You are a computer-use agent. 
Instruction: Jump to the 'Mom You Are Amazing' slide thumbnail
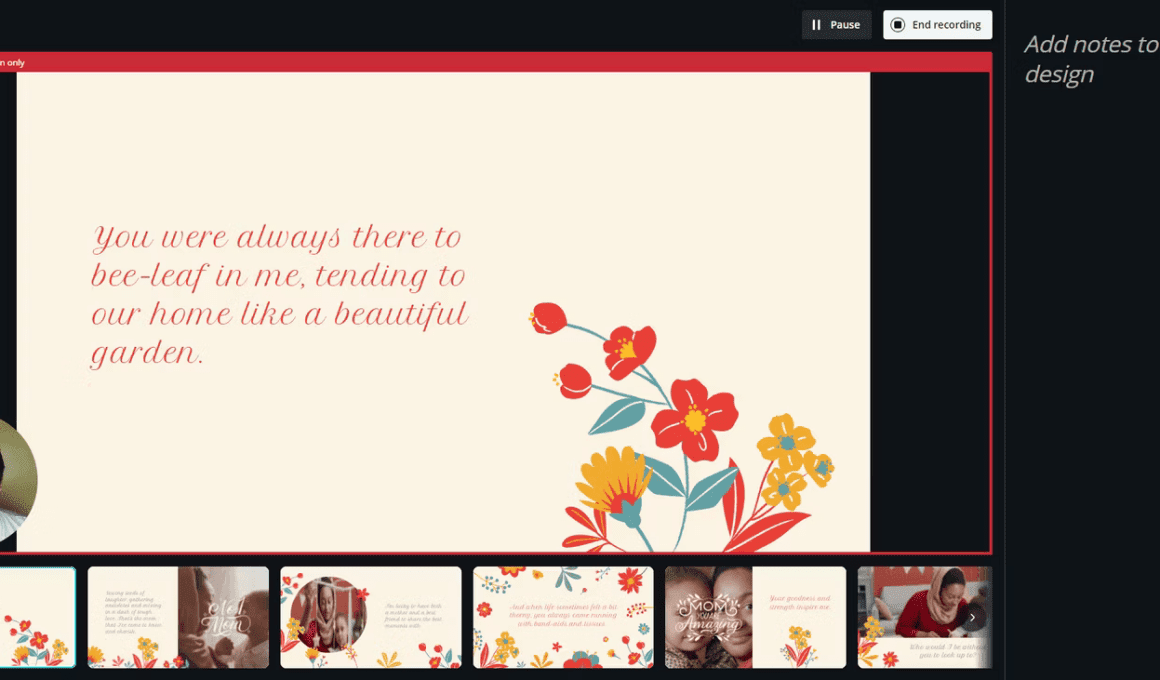point(755,617)
